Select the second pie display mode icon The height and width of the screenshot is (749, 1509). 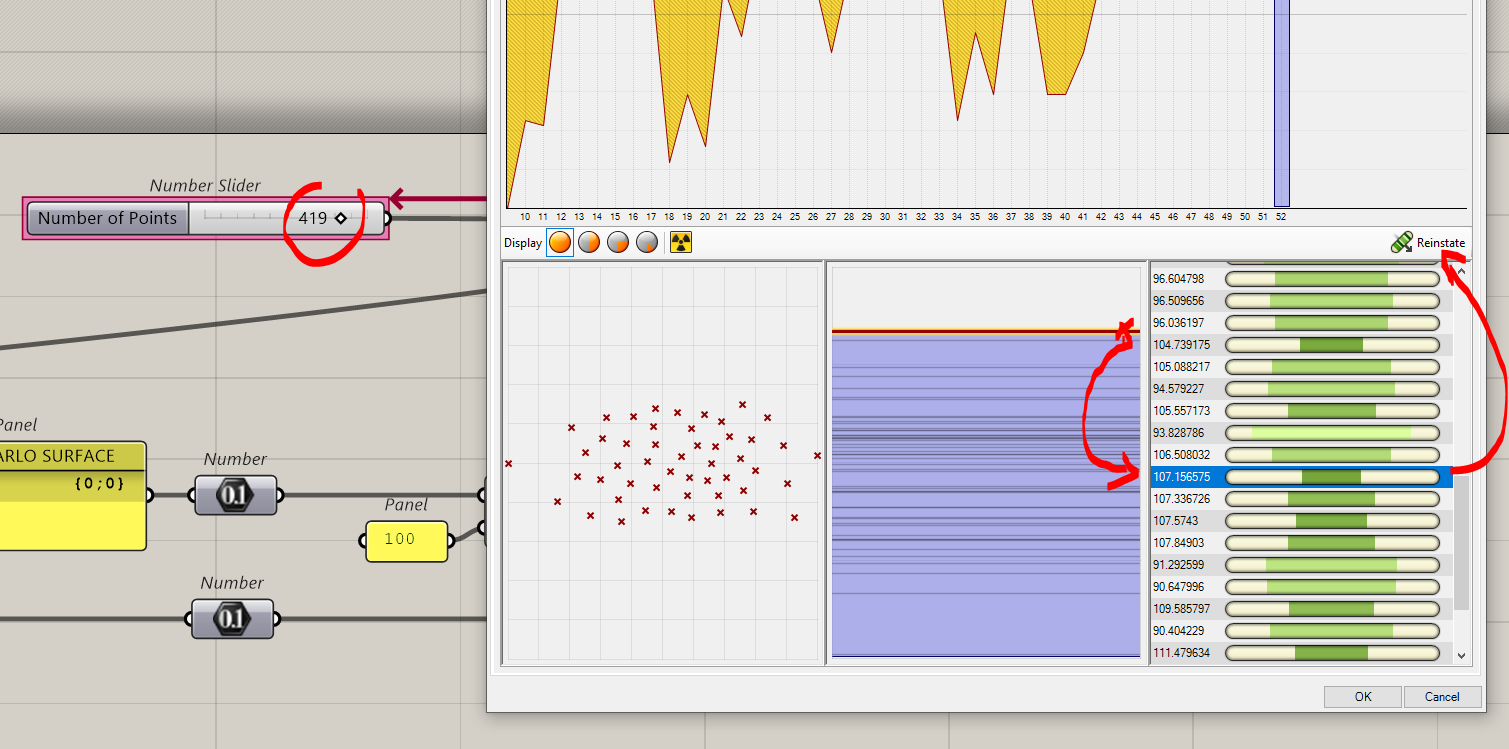589,243
